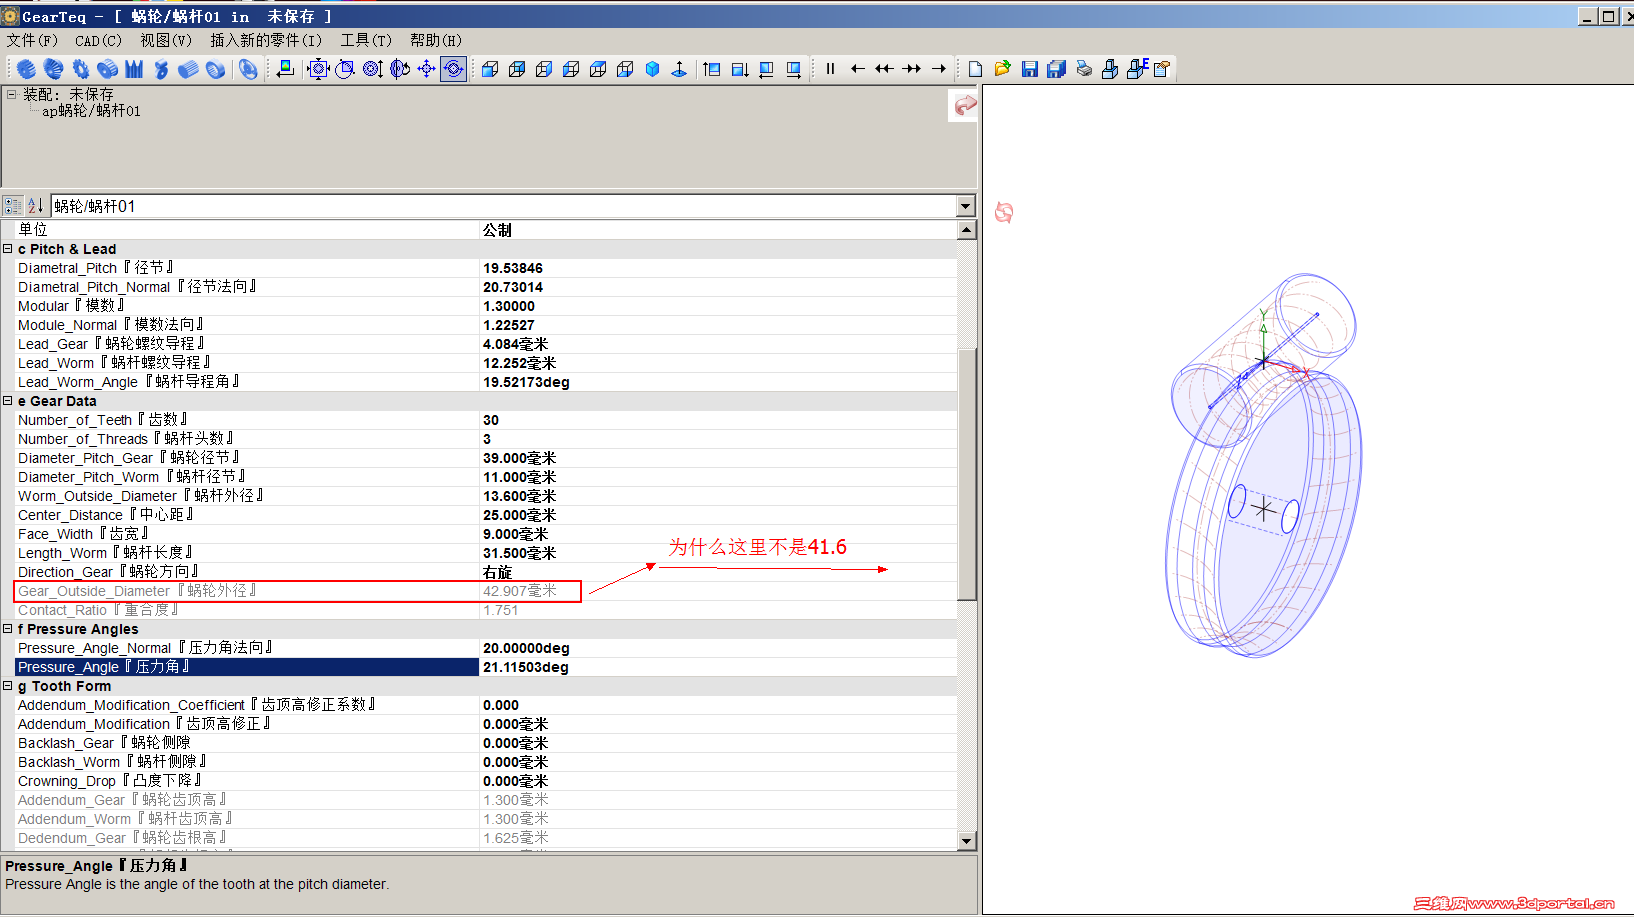The height and width of the screenshot is (917, 1634).
Task: Collapse the 'g Tooth Form' section
Action: coord(8,686)
